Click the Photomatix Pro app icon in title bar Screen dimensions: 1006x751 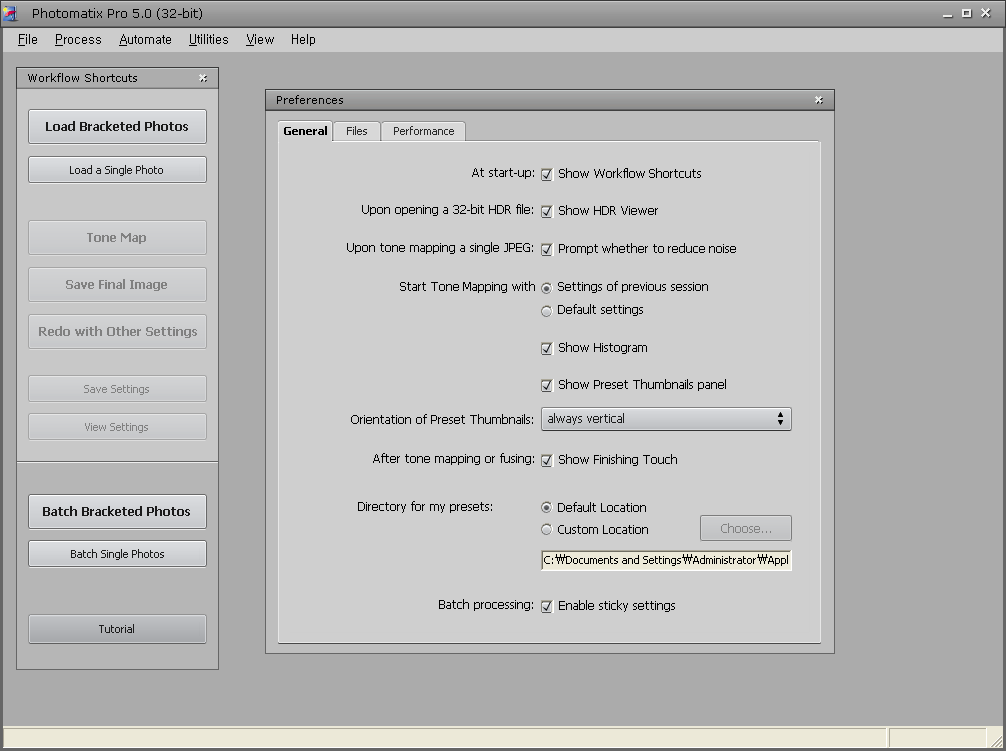(x=10, y=13)
